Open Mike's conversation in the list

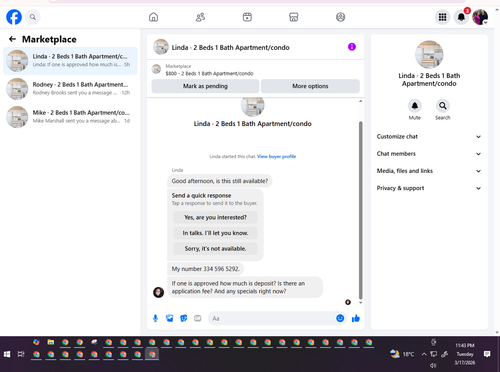(x=70, y=117)
